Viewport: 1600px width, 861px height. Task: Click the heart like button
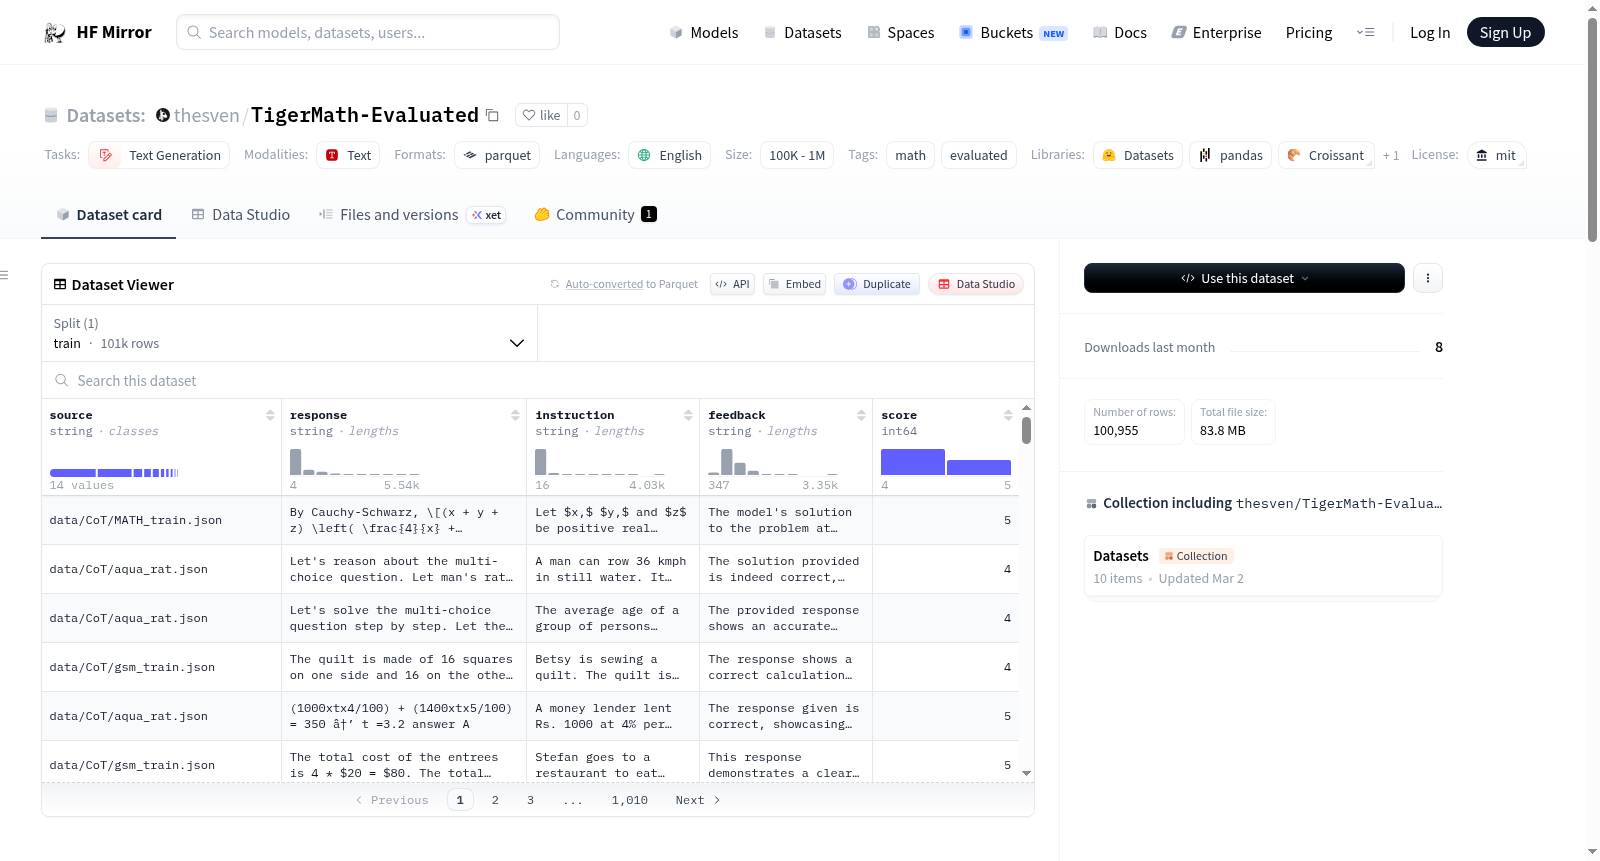(x=541, y=115)
